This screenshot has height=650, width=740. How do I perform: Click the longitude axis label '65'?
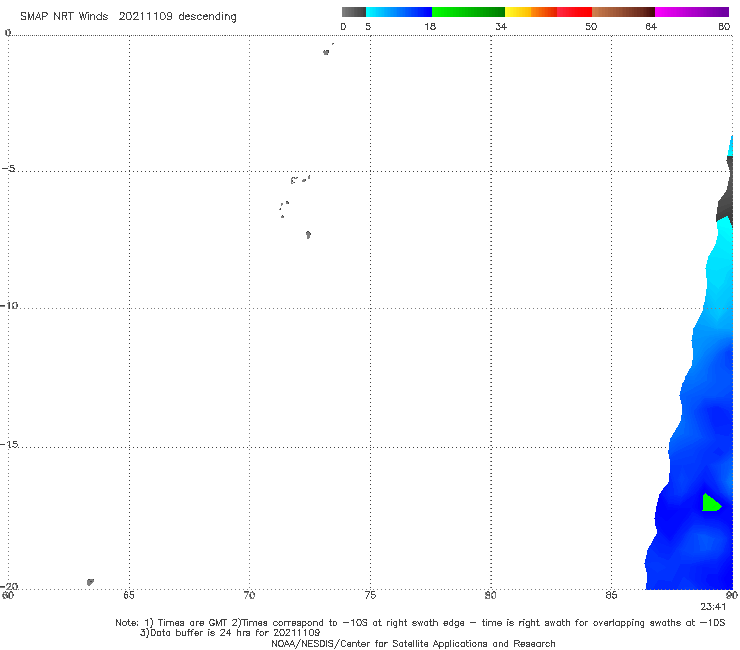click(129, 595)
